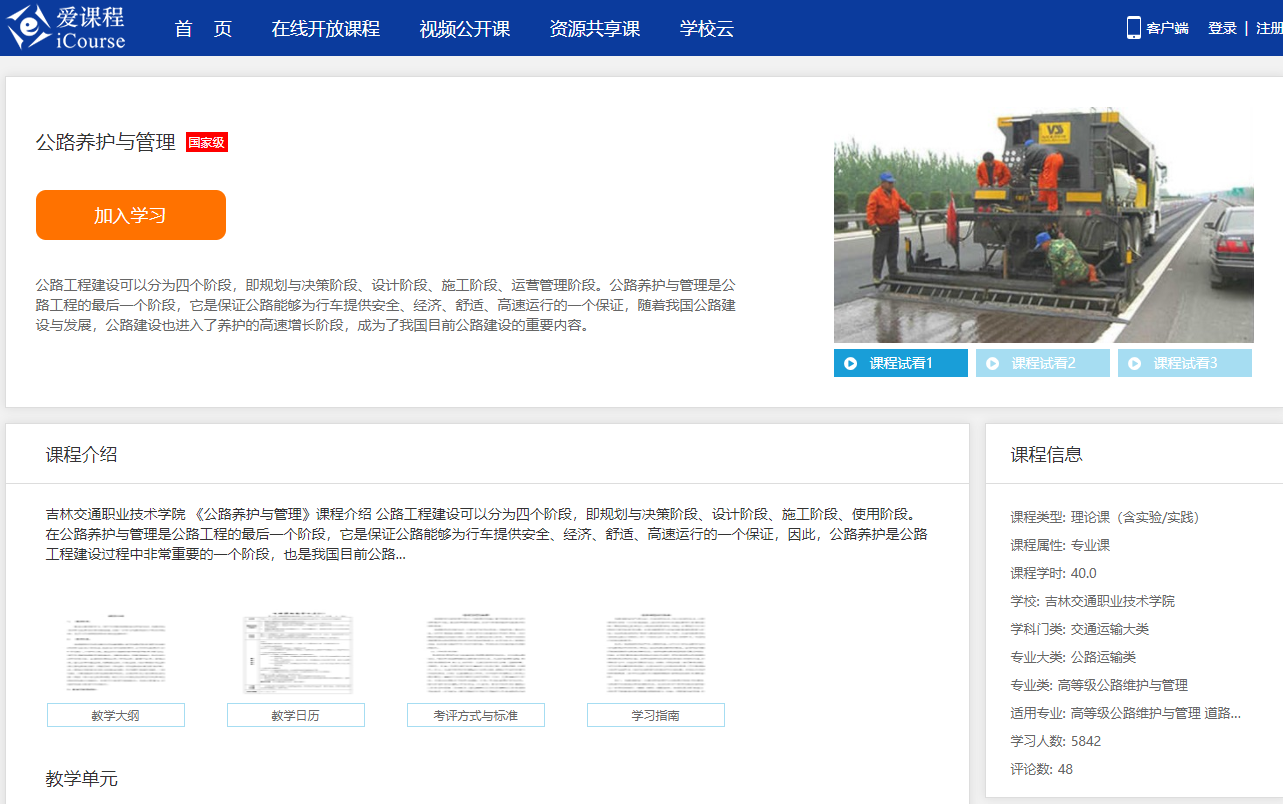This screenshot has width=1283, height=804.
Task: Open the 学习指南 document thumbnail
Action: 656,655
